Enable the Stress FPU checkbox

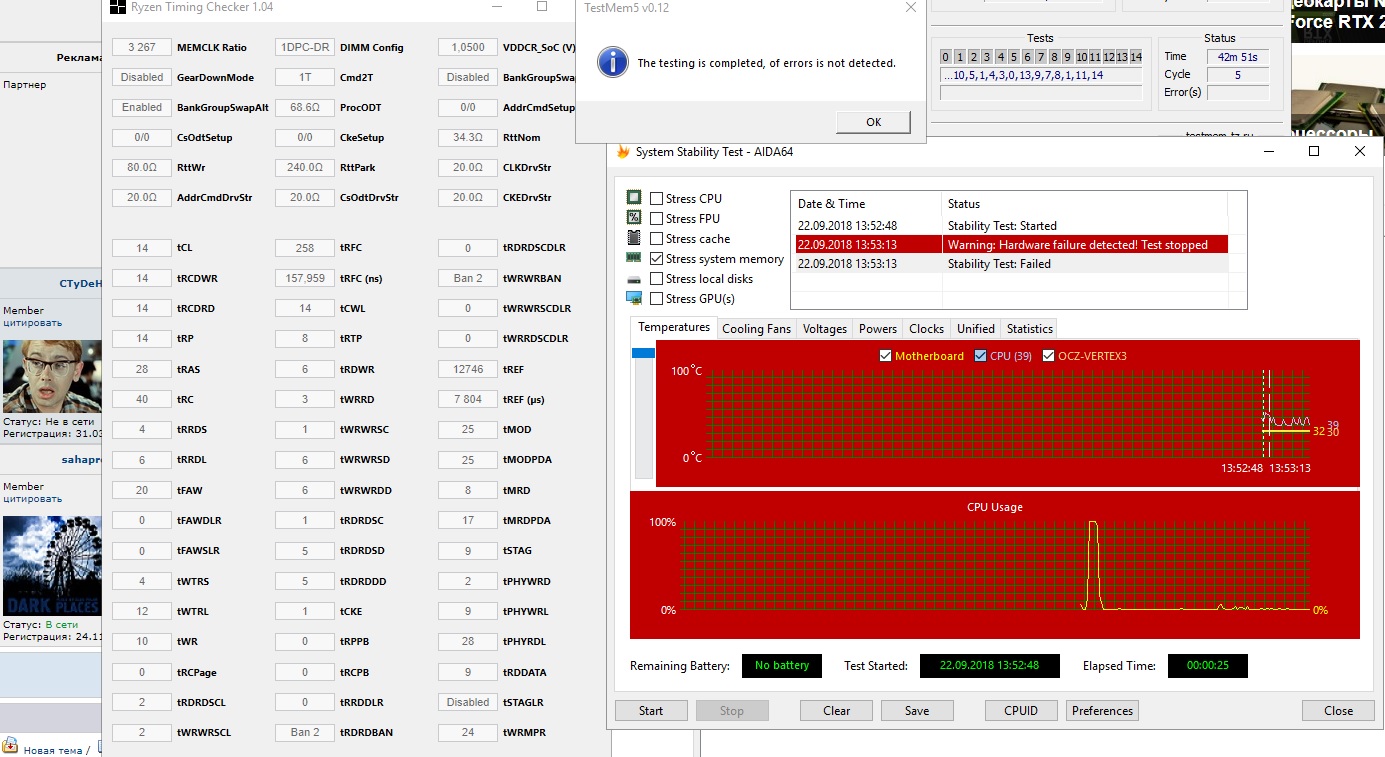pyautogui.click(x=656, y=219)
